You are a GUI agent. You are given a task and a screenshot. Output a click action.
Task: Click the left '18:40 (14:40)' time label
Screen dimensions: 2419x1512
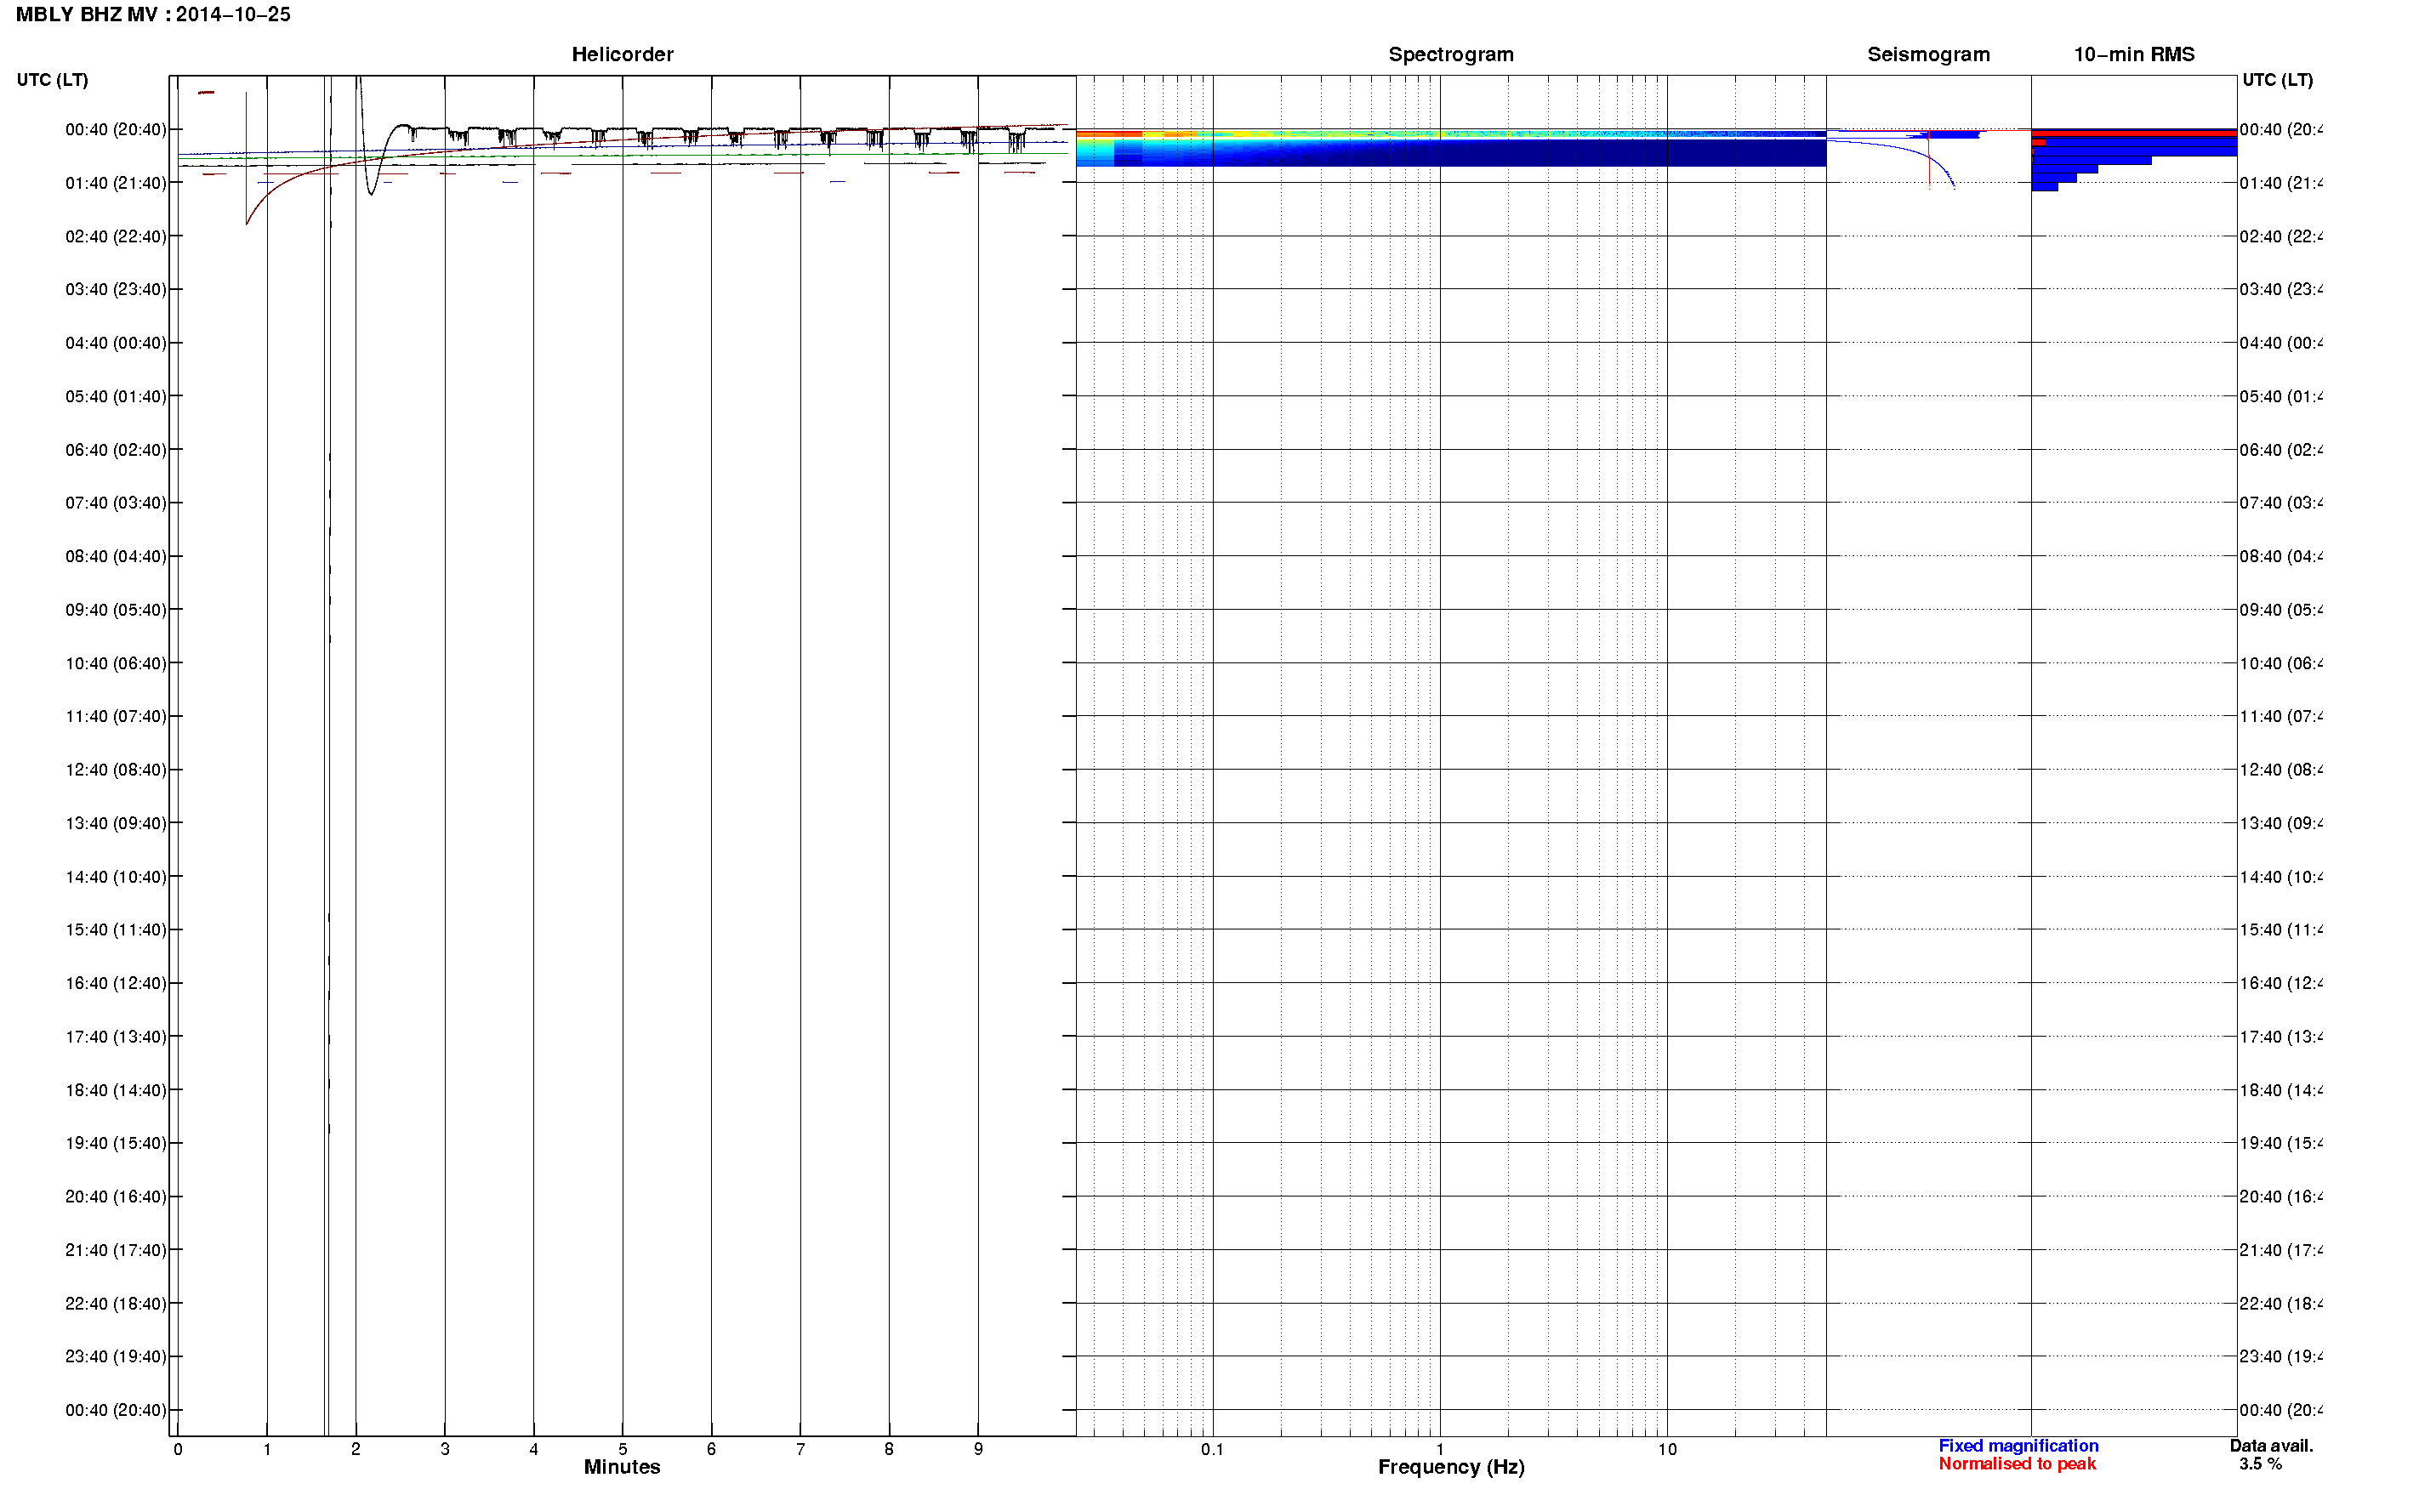(116, 1091)
